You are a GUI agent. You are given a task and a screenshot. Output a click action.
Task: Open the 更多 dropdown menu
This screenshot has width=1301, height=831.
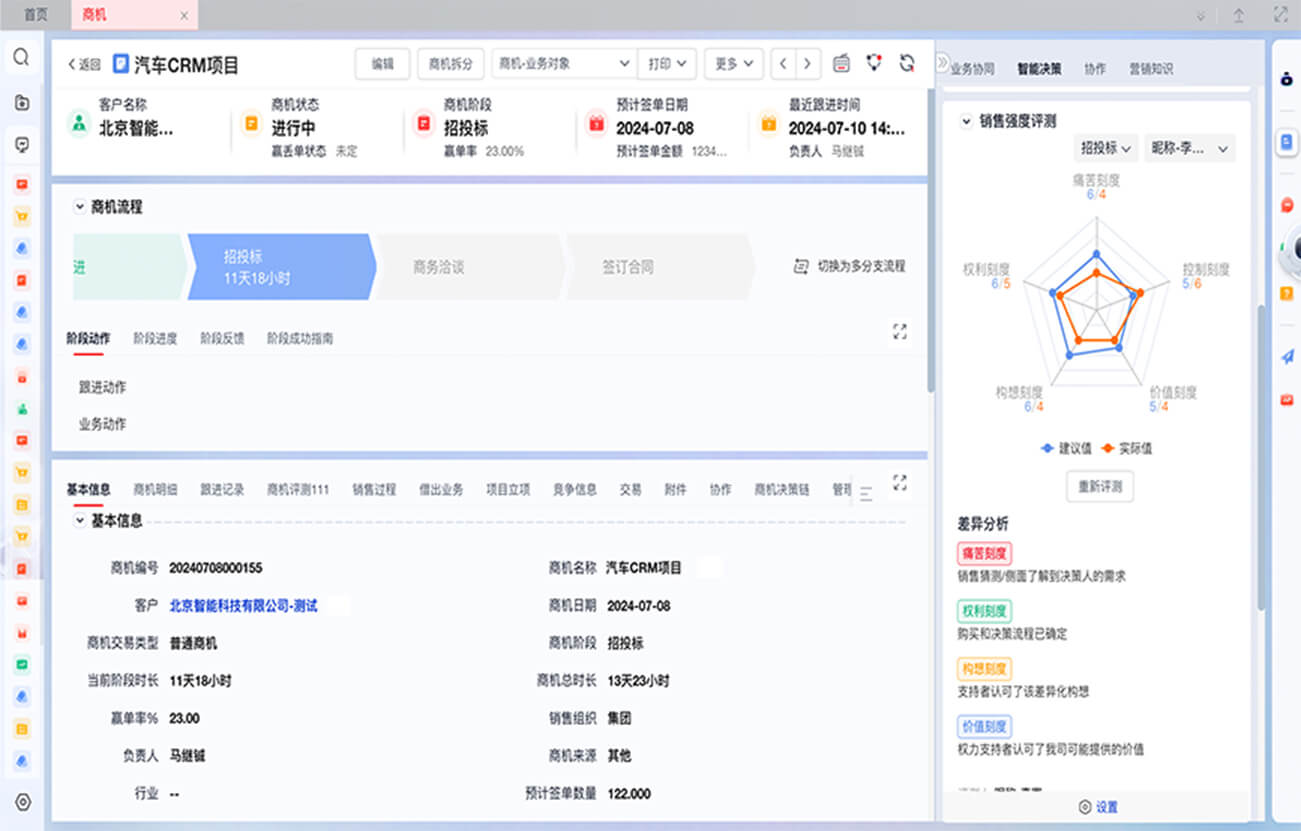733,64
